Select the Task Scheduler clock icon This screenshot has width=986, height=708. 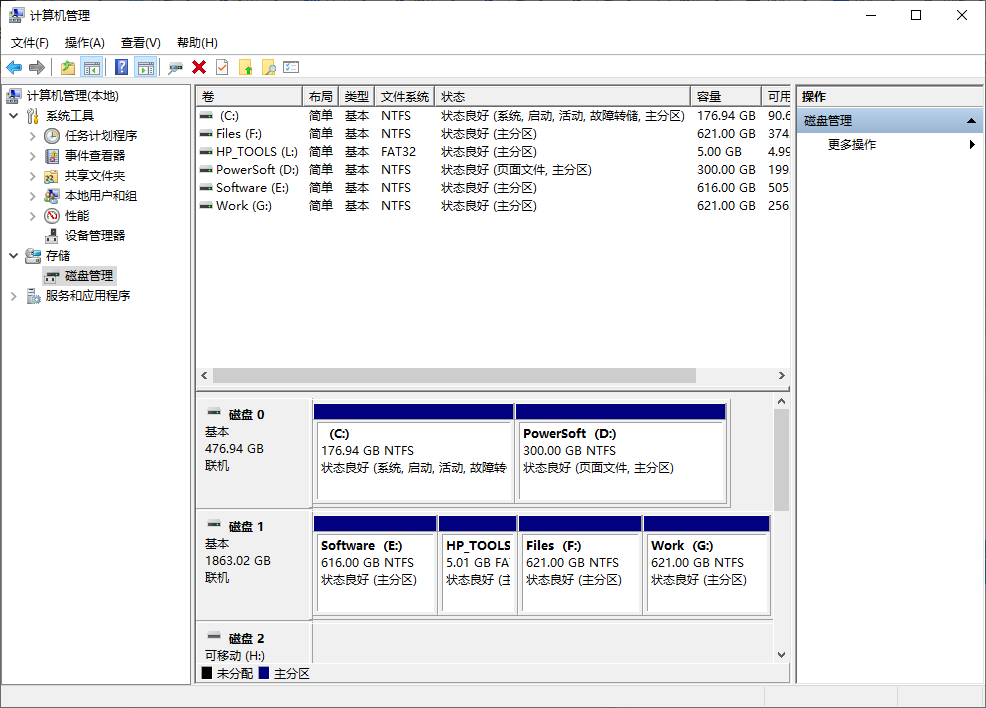(x=52, y=136)
